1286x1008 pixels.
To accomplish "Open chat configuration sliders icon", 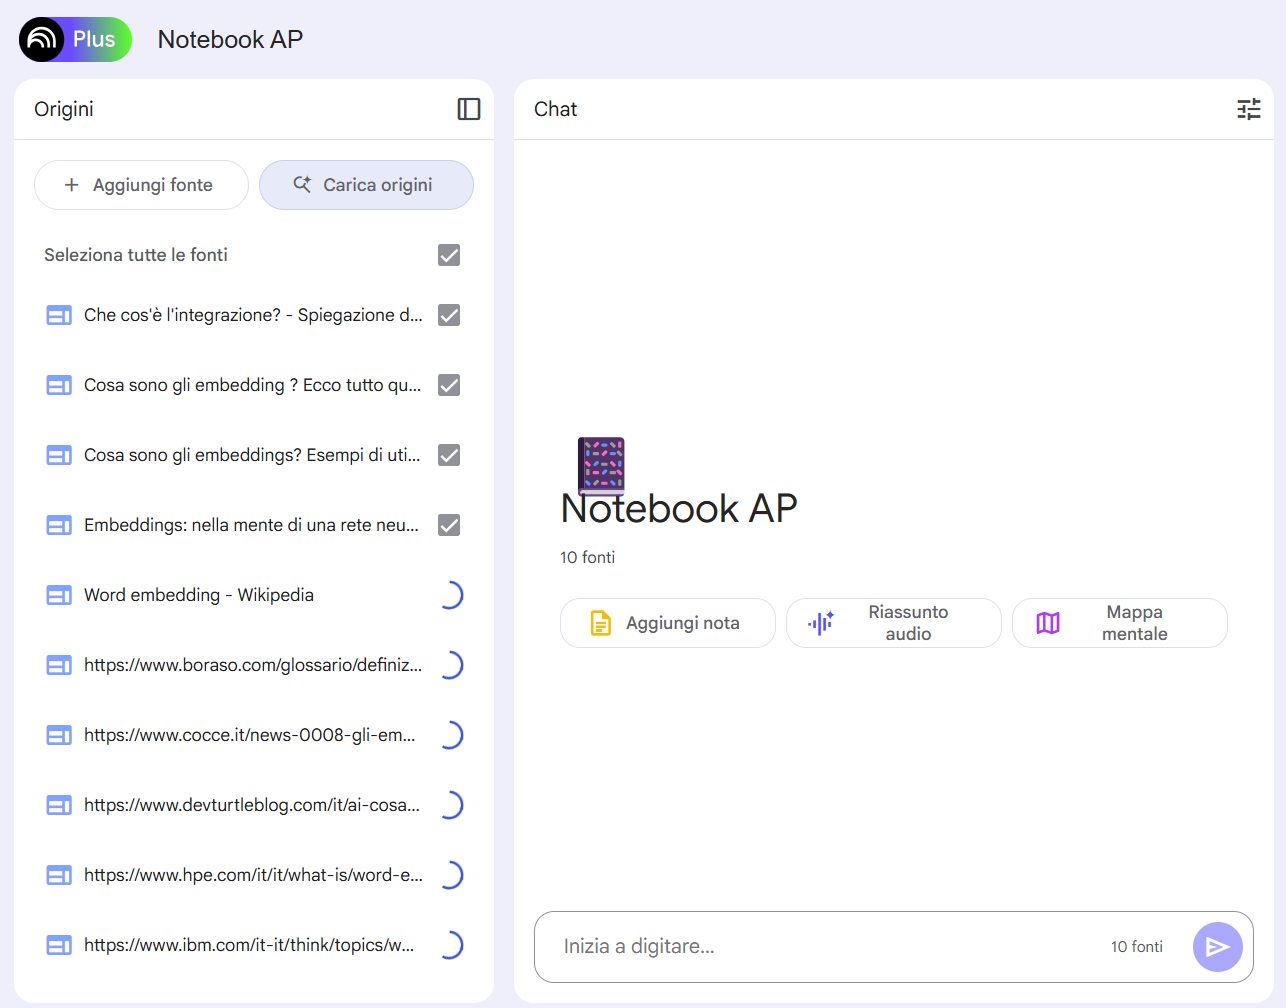I will pos(1249,109).
